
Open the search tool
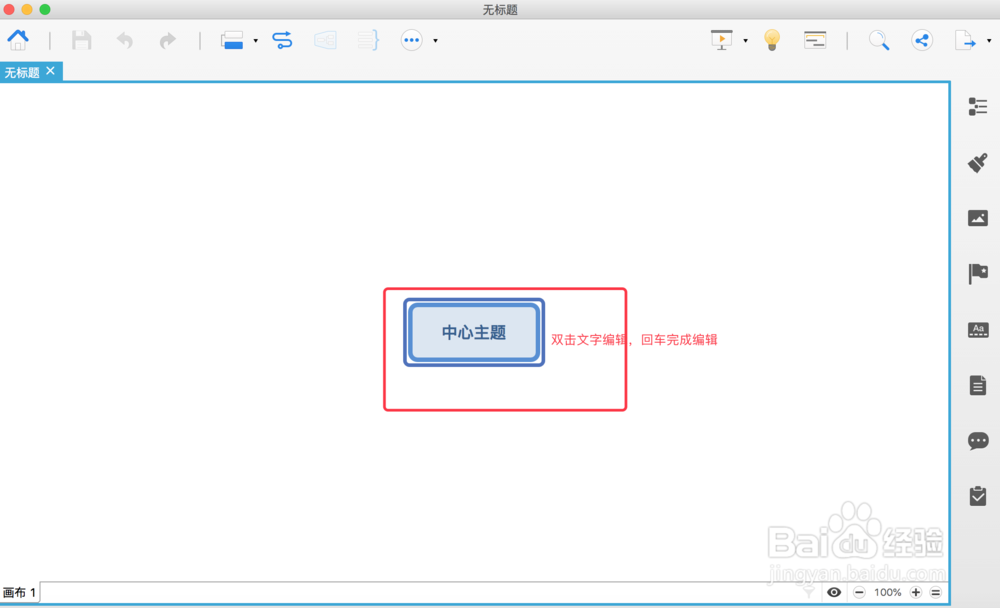[x=879, y=40]
